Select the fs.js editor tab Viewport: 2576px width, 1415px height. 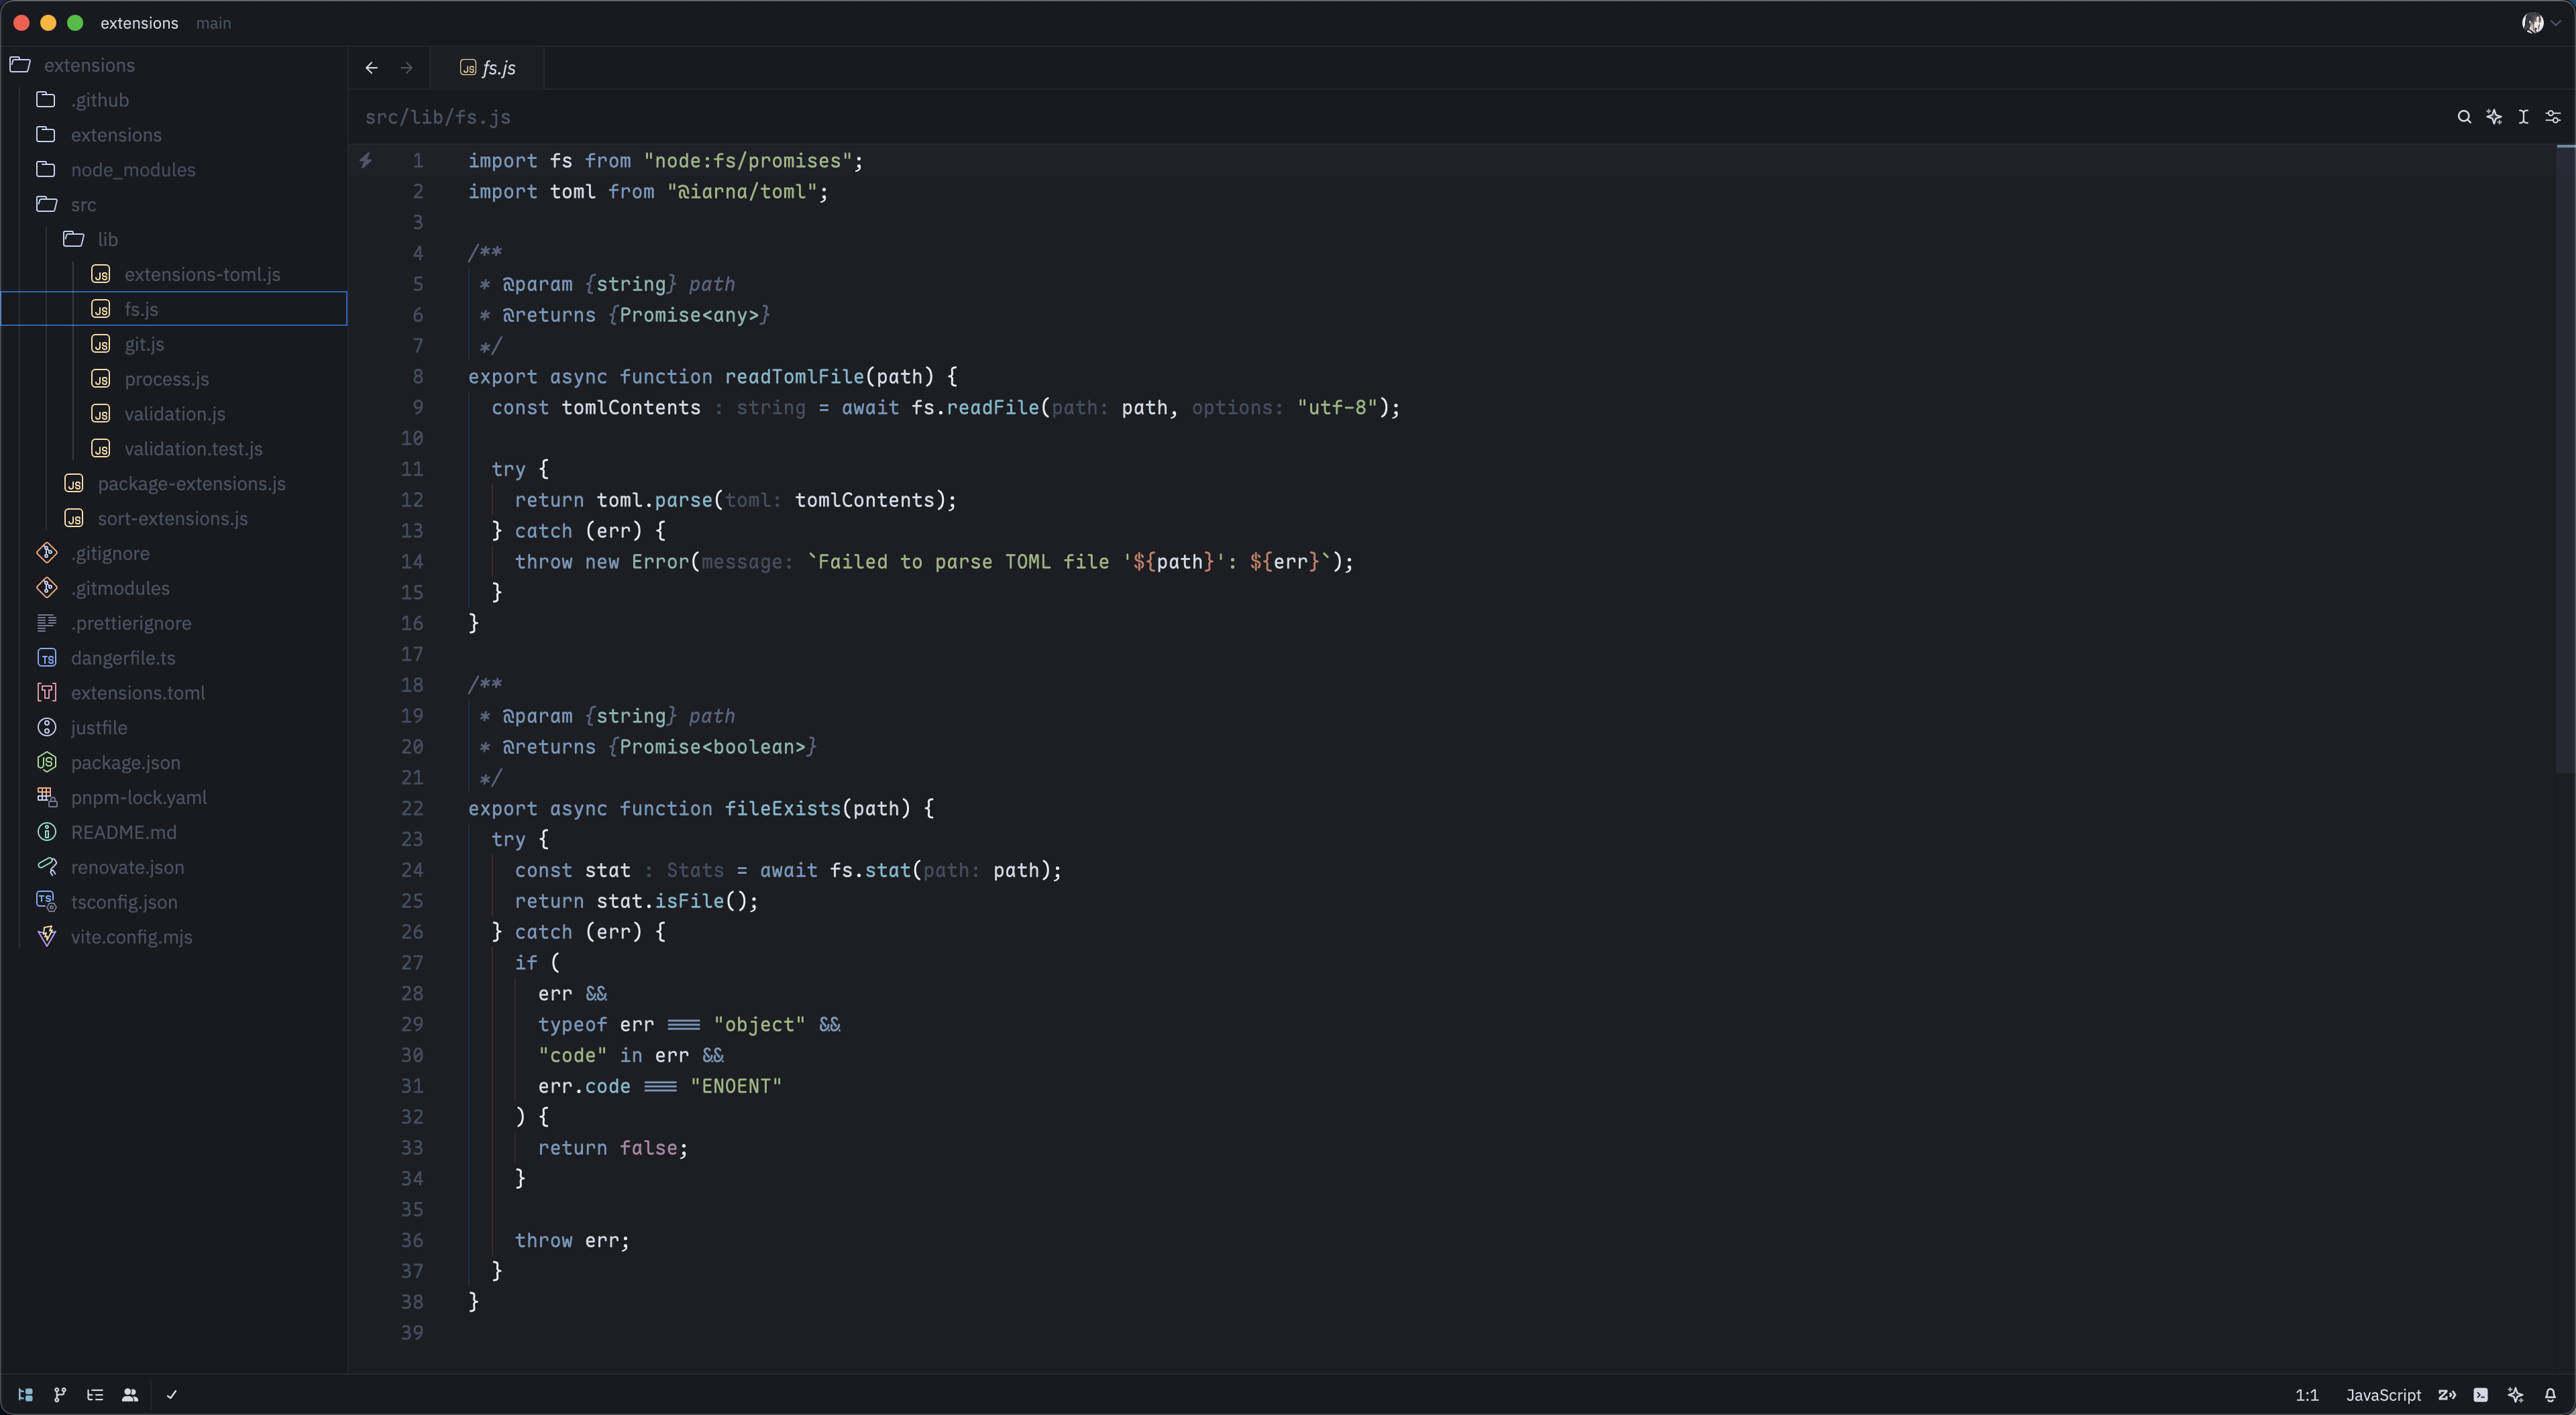[487, 68]
